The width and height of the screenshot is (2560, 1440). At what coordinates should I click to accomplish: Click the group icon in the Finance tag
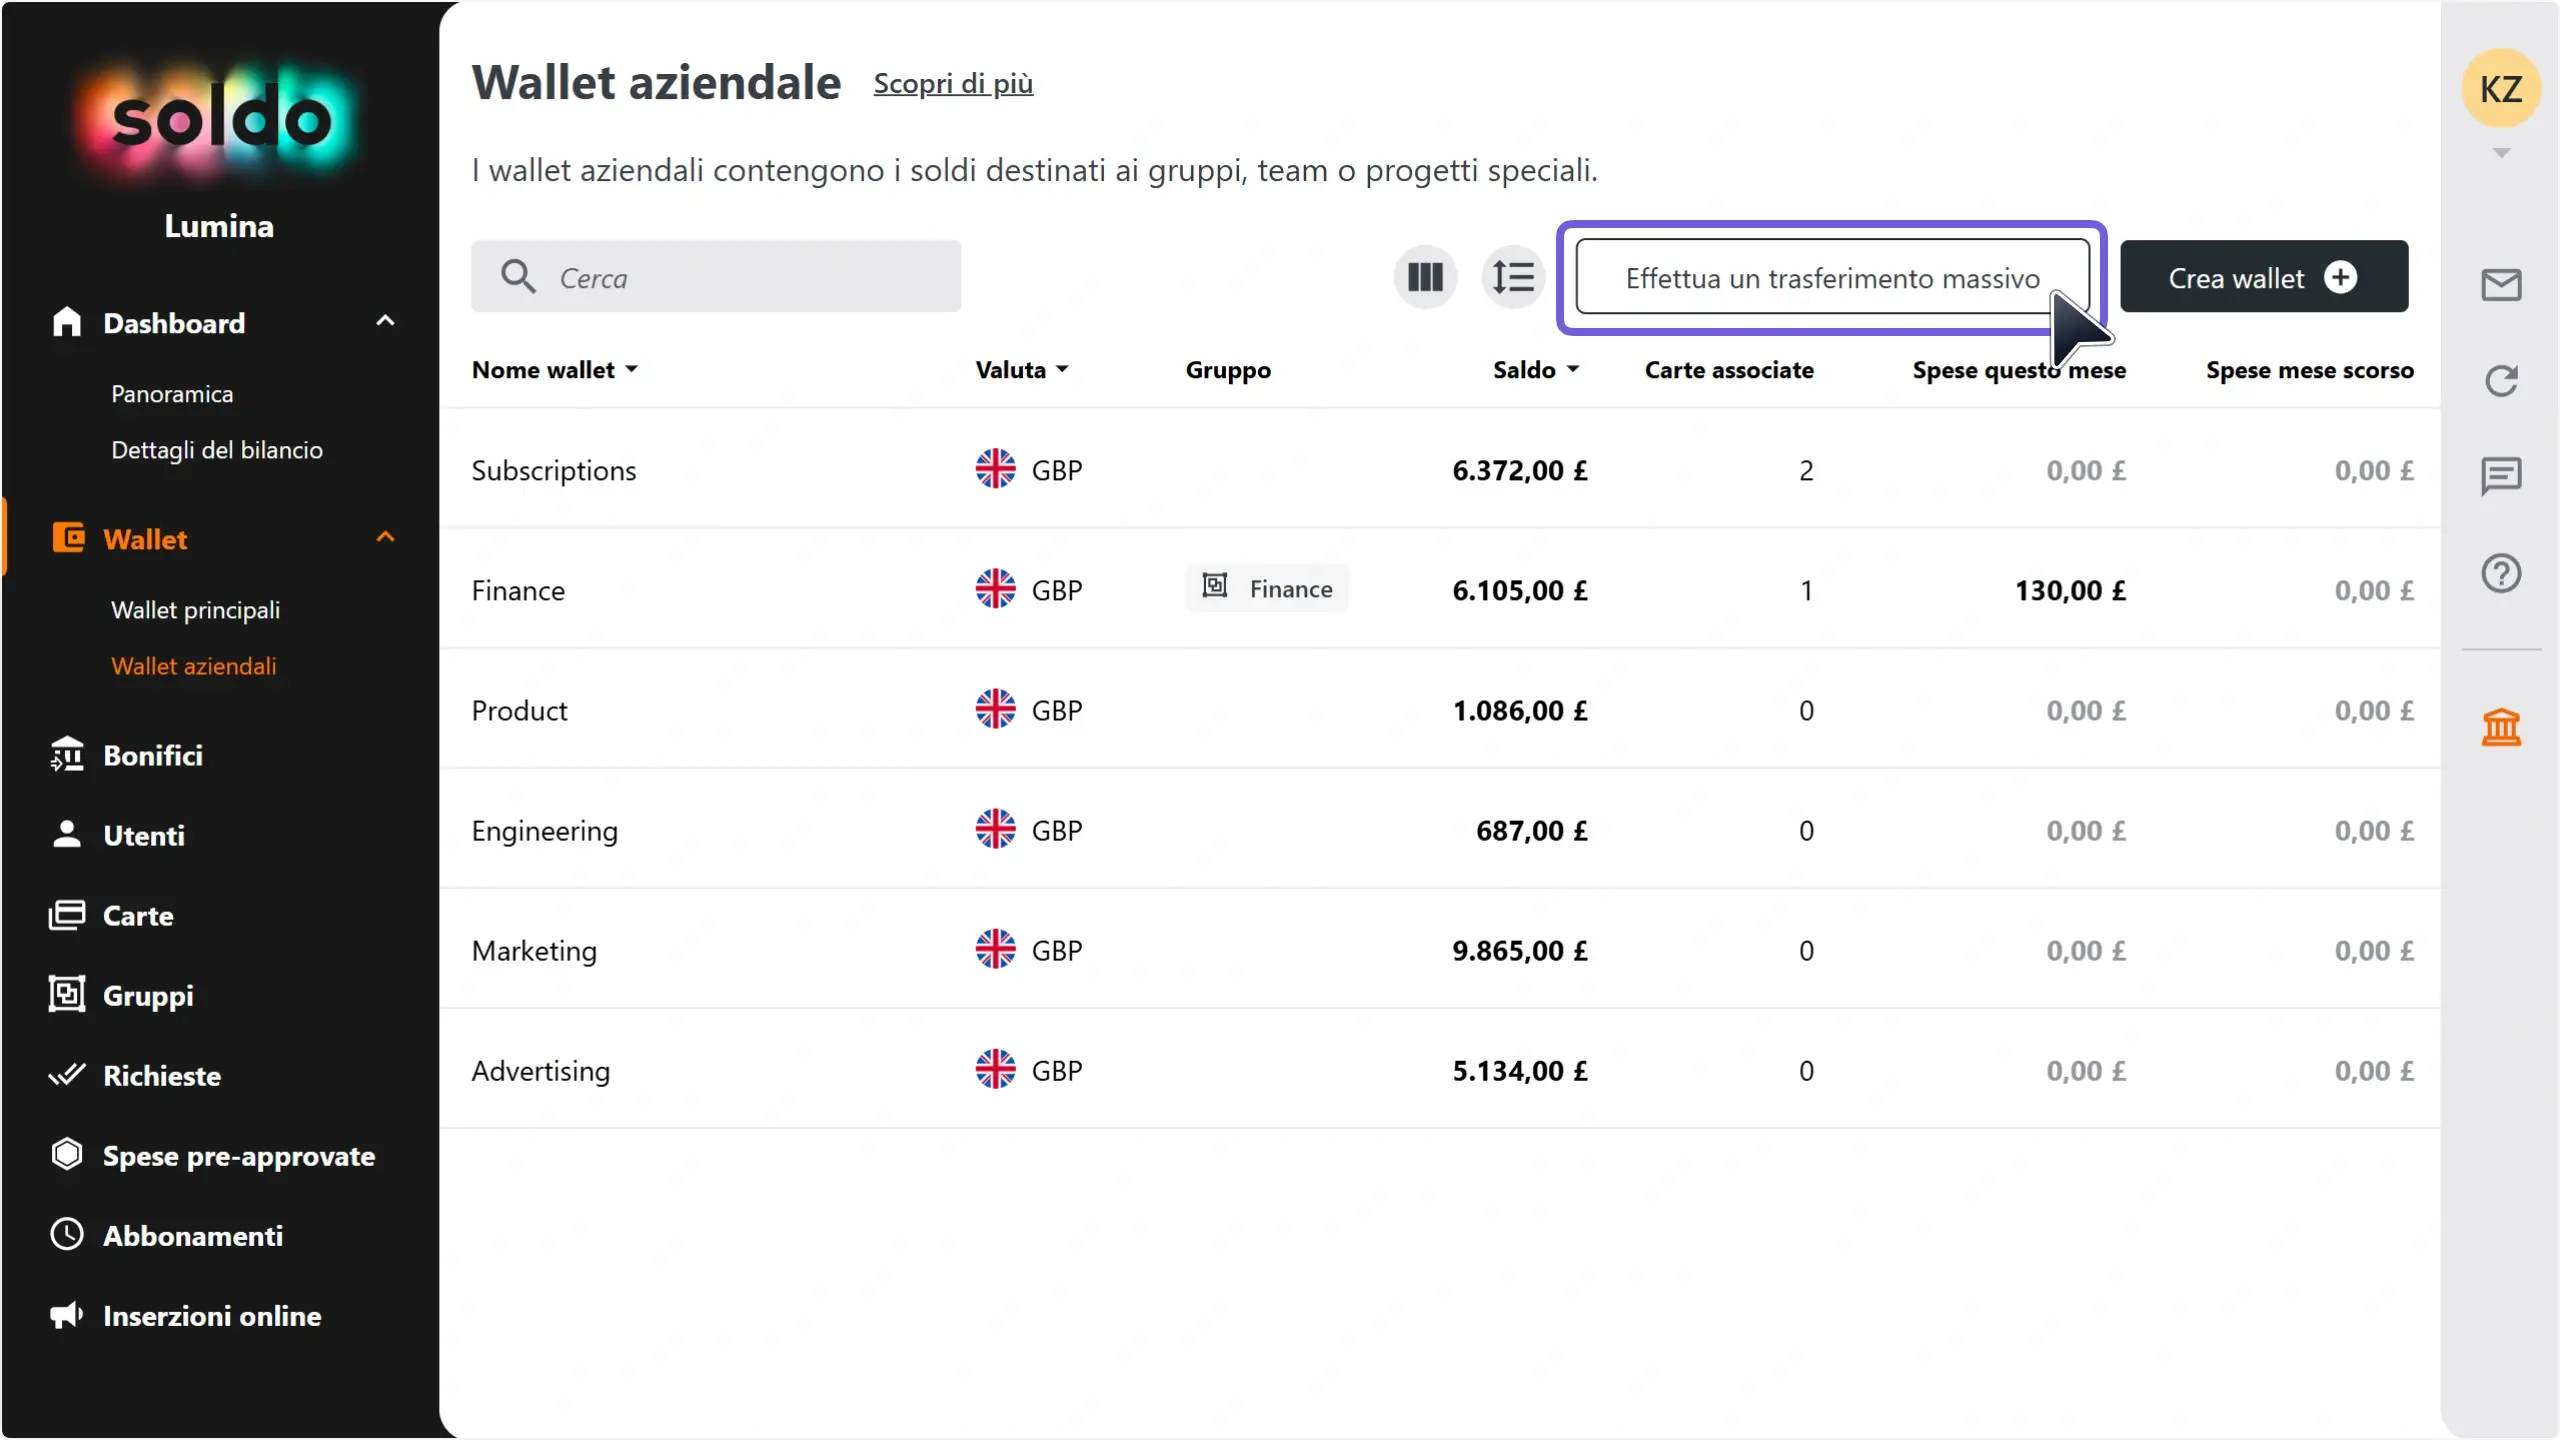(x=1214, y=586)
